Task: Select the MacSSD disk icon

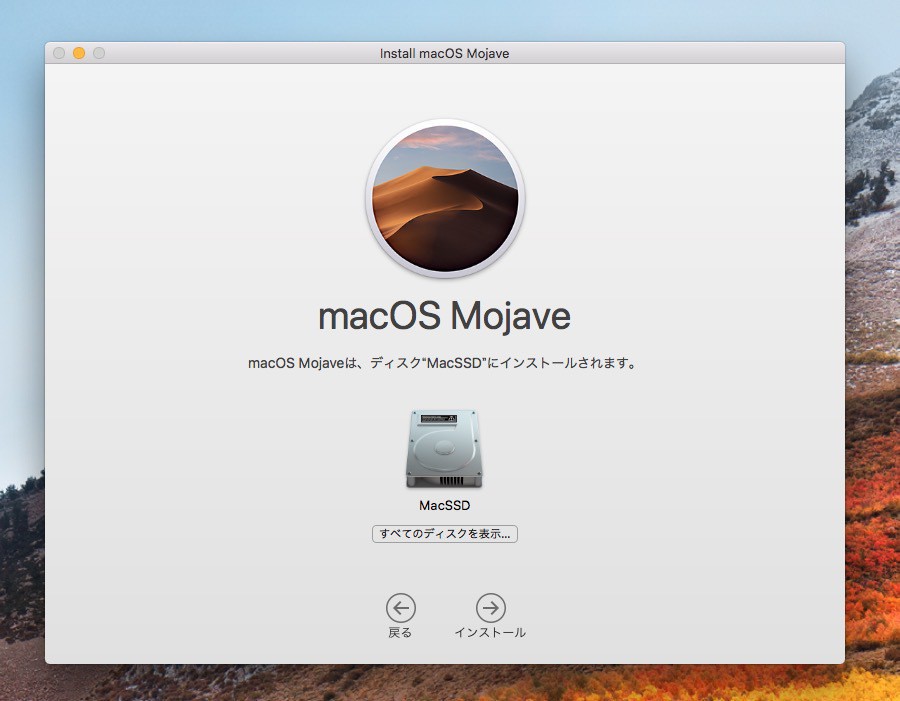Action: pos(444,448)
